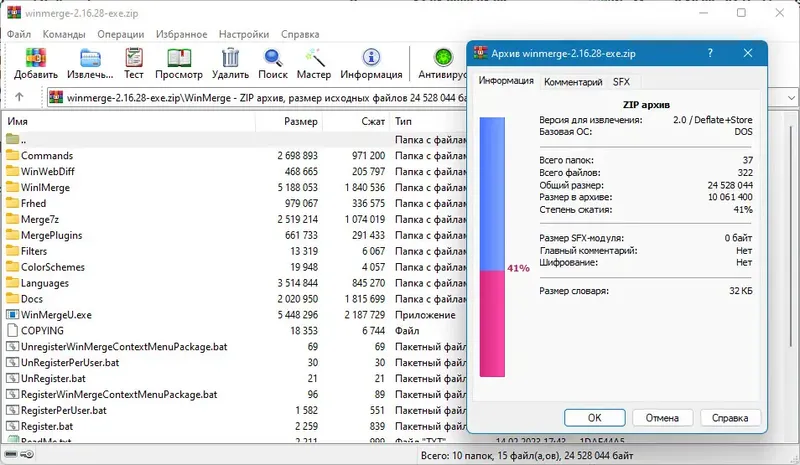The width and height of the screenshot is (800, 465).
Task: Select the COPYING file icon
Action: (12, 330)
